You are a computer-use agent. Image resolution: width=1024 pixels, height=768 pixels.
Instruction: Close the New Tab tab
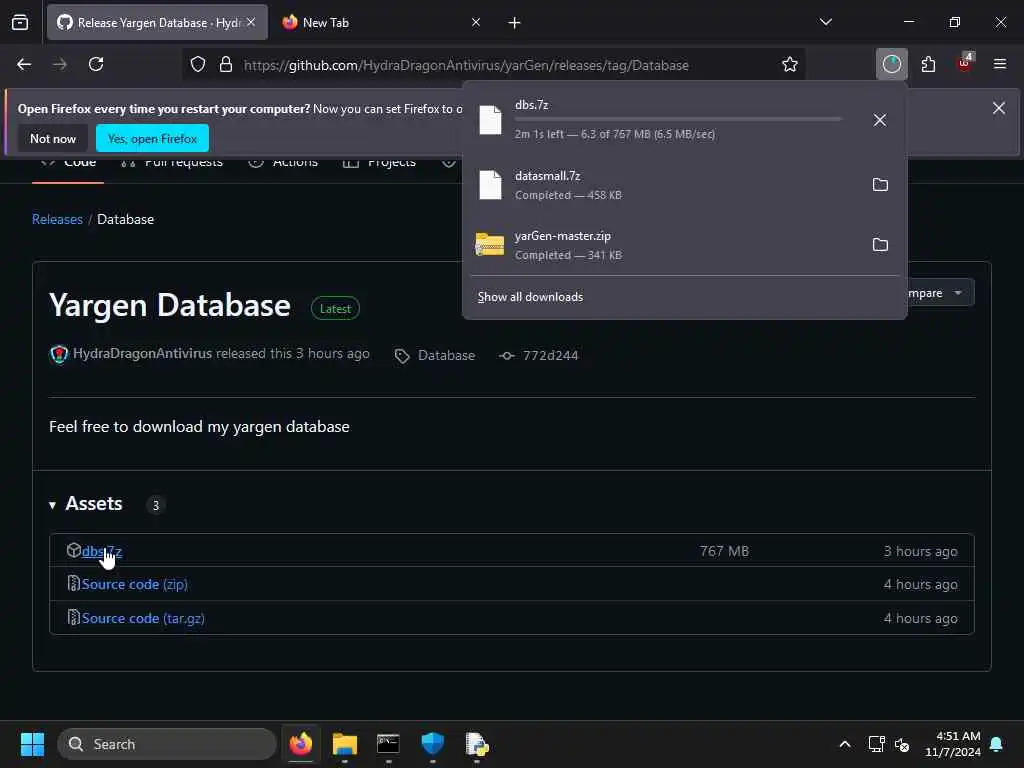(475, 23)
